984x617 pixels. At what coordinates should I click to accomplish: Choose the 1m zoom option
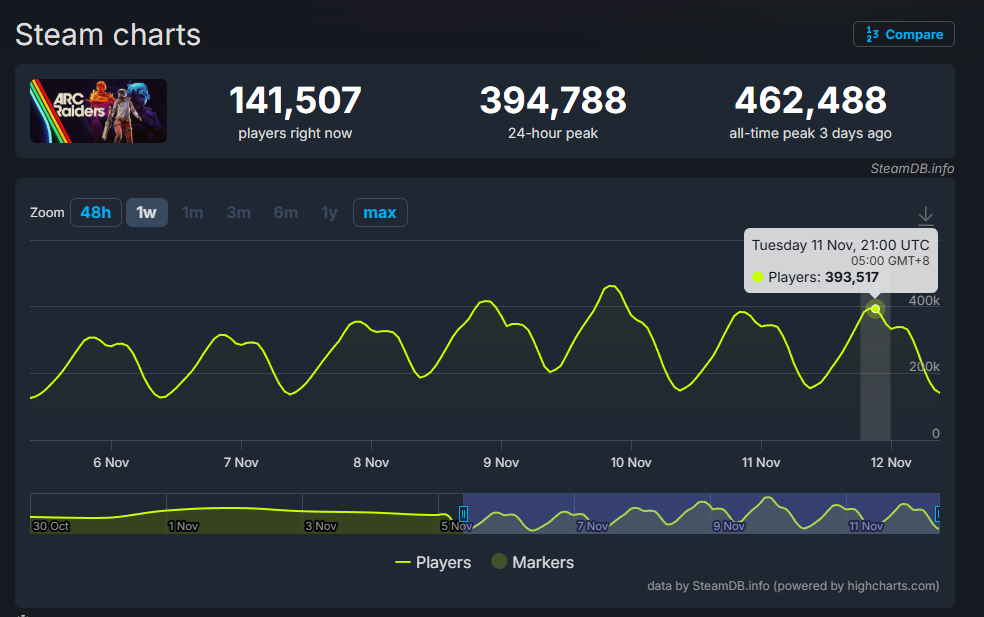tap(193, 212)
